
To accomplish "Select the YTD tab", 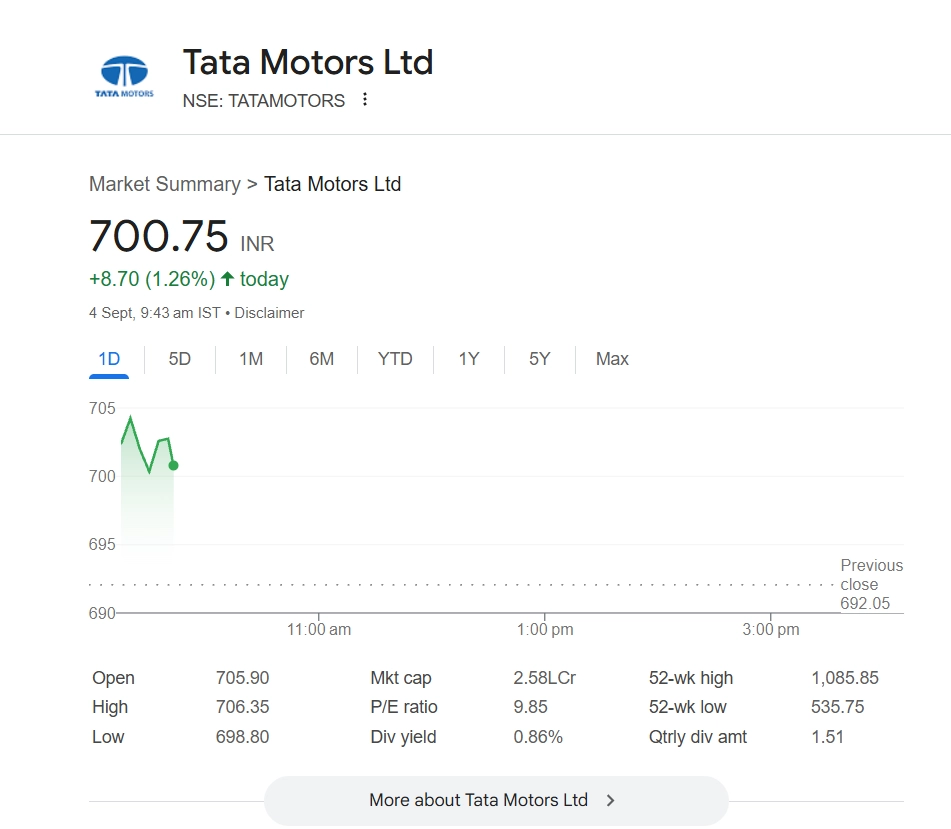I will pyautogui.click(x=395, y=359).
